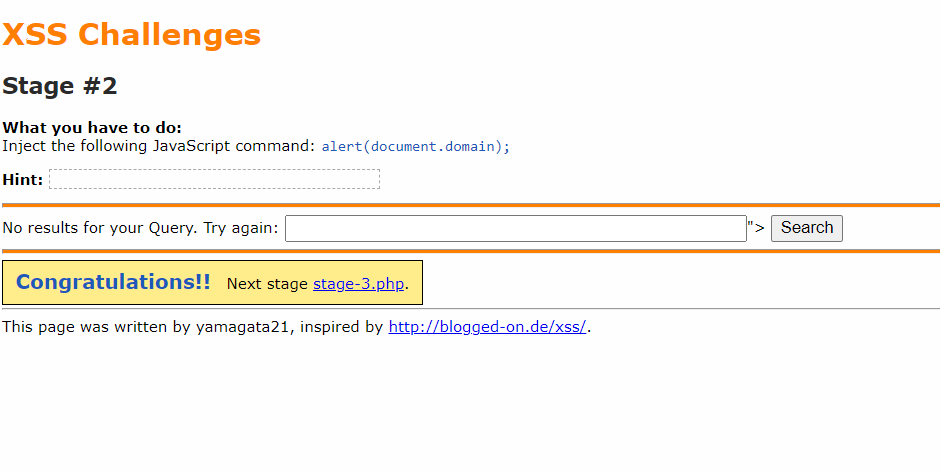Click the XSS Challenges title
This screenshot has height=473, width=940.
(x=131, y=35)
